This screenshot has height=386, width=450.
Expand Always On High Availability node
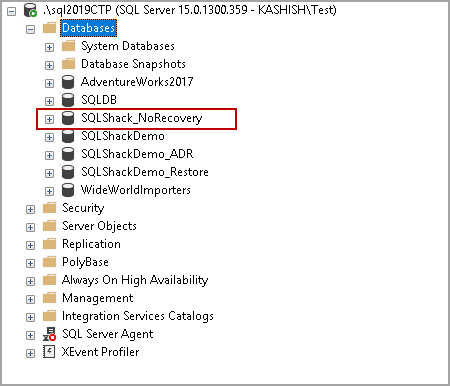coord(30,282)
